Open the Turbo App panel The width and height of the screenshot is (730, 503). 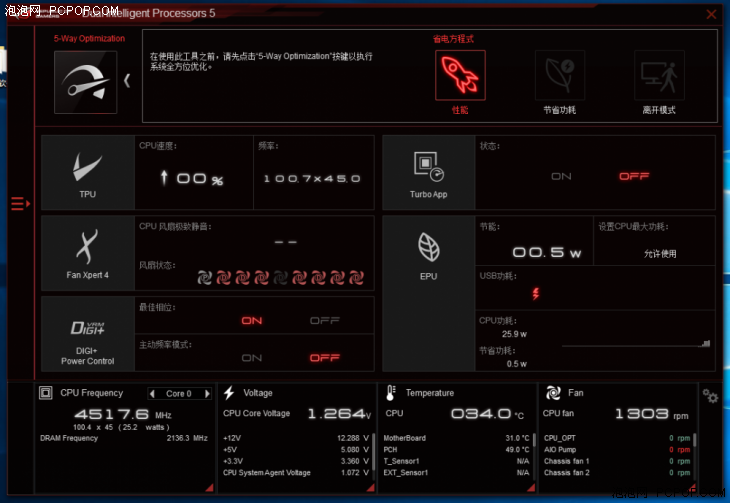pyautogui.click(x=428, y=173)
